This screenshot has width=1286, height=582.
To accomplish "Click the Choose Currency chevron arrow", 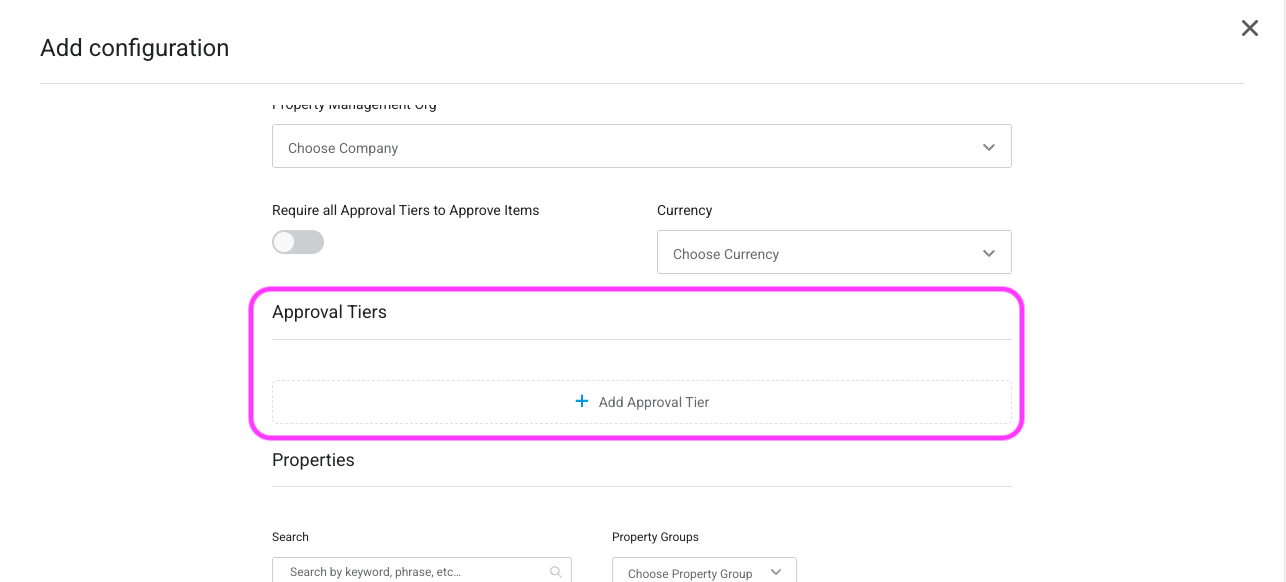I will (x=988, y=253).
